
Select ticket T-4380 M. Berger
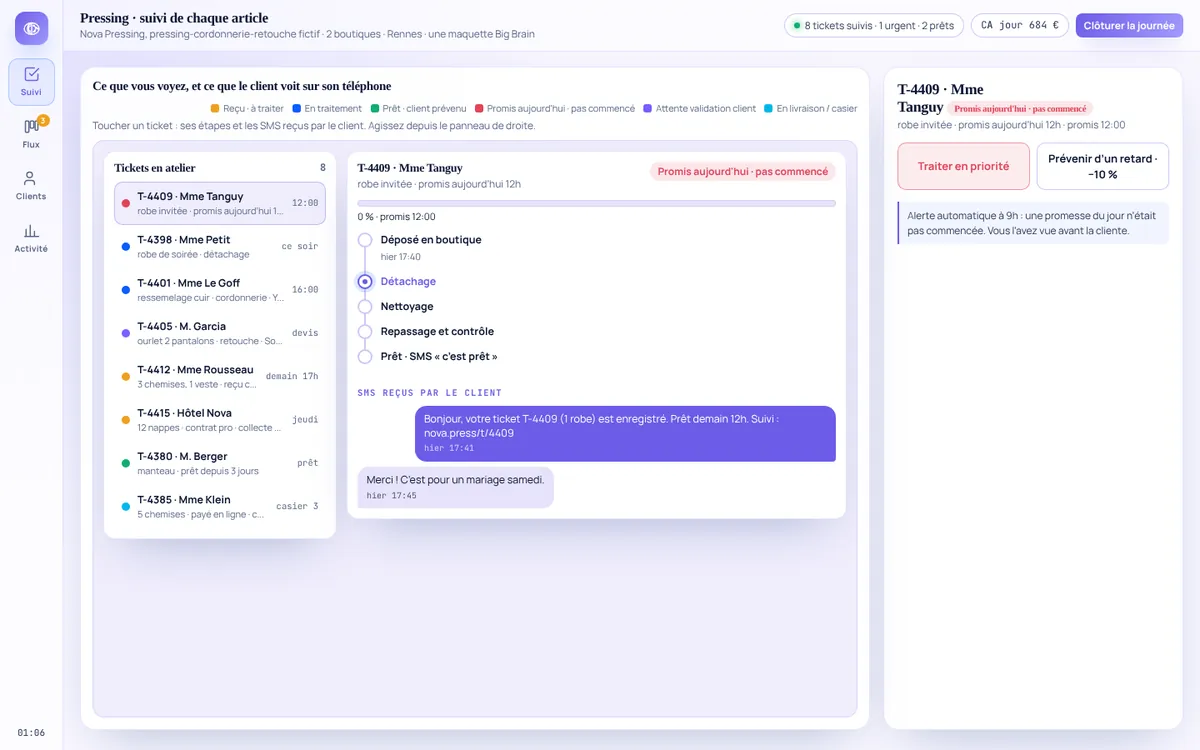[x=219, y=463]
